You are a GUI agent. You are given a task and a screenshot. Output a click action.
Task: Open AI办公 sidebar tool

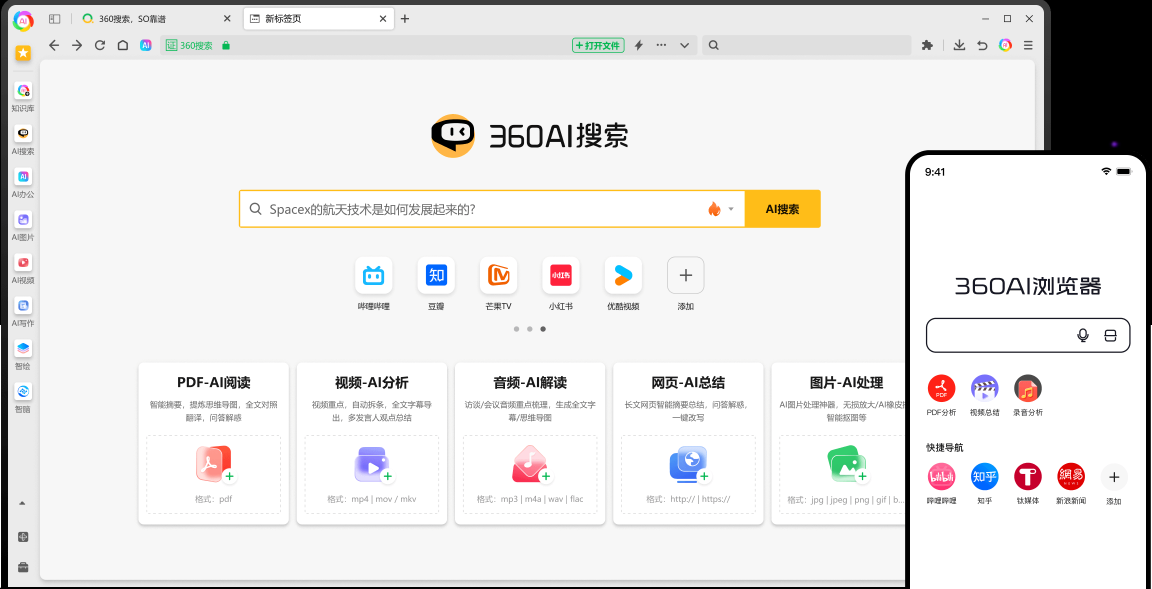24,183
